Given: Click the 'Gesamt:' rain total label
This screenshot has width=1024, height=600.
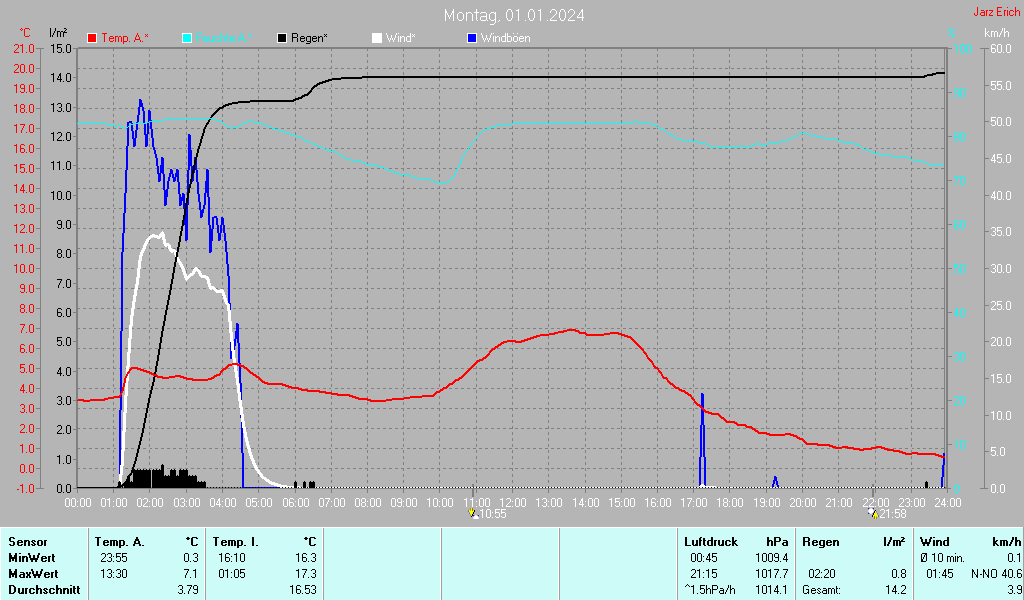Looking at the screenshot, I should tap(821, 590).
